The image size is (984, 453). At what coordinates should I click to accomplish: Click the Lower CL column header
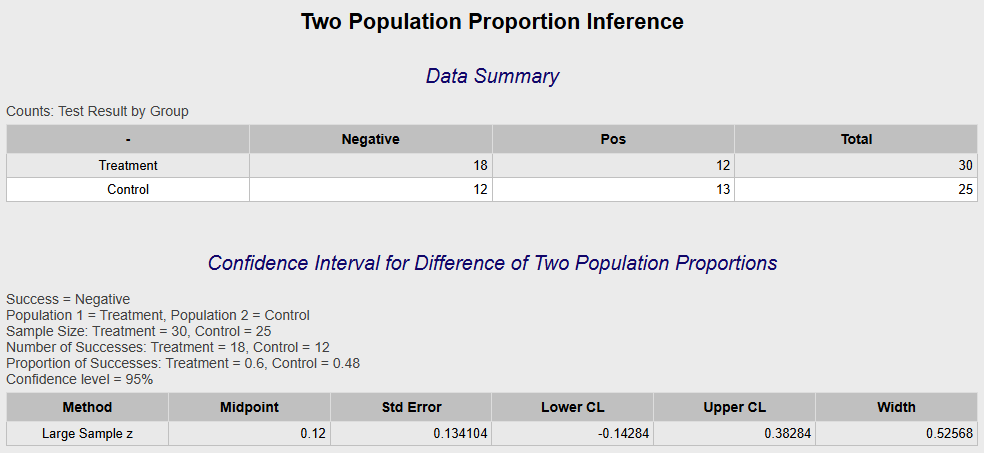click(x=572, y=407)
